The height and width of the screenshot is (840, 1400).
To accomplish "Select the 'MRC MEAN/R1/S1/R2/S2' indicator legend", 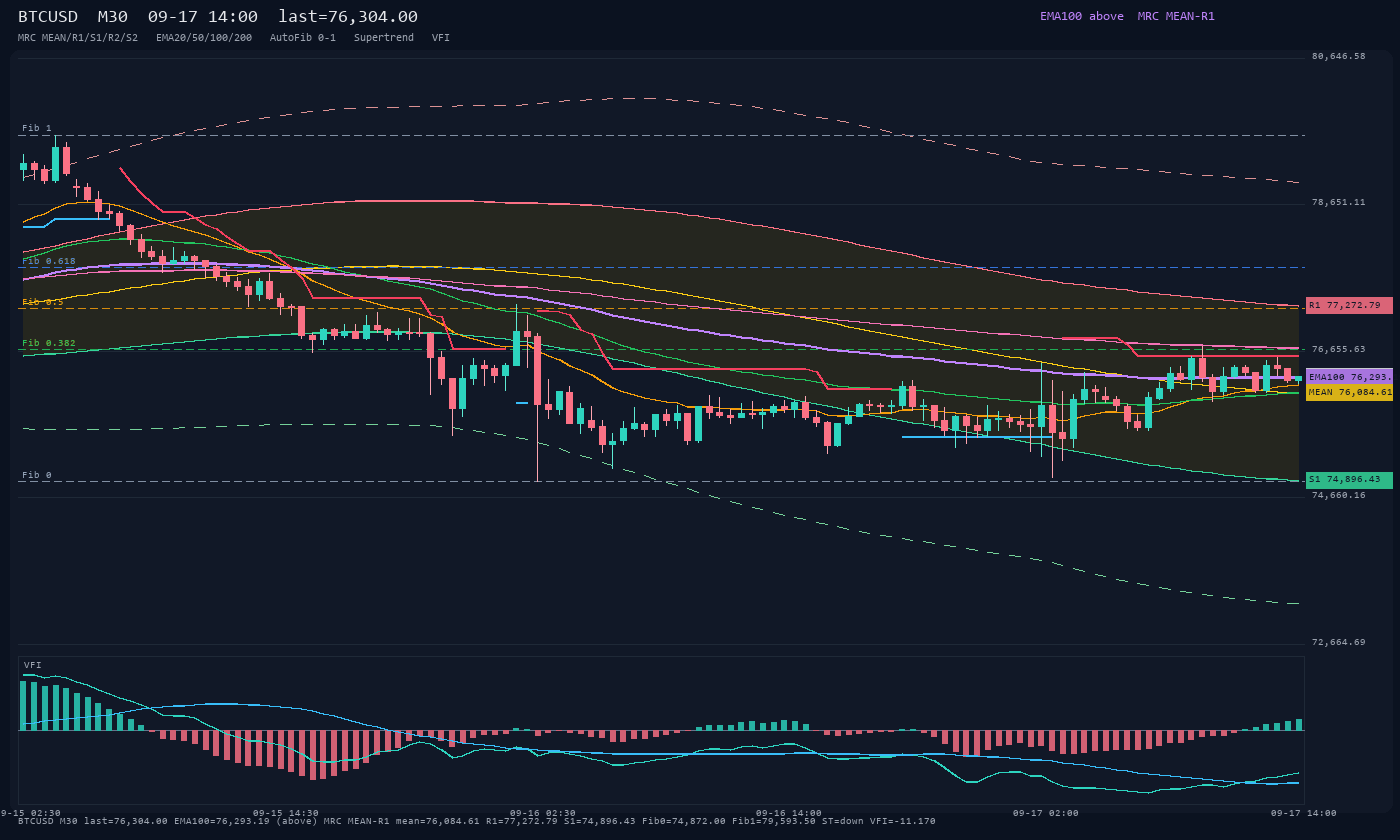I will [78, 37].
